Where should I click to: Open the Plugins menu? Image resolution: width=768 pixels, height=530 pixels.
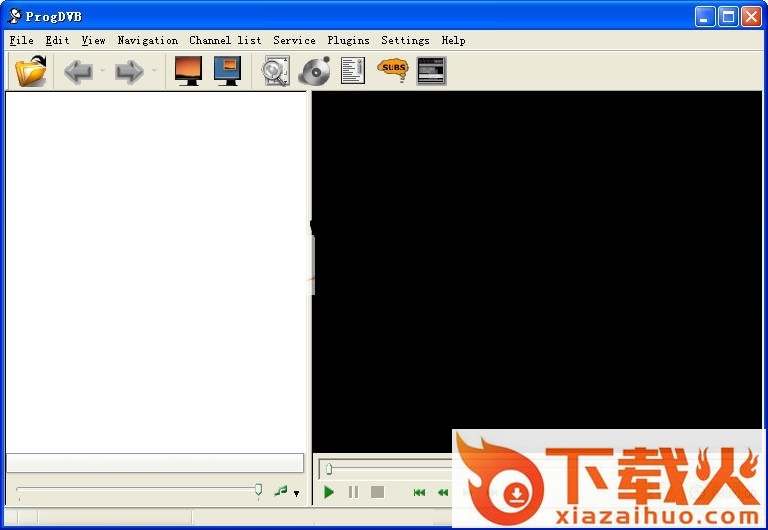pos(348,40)
